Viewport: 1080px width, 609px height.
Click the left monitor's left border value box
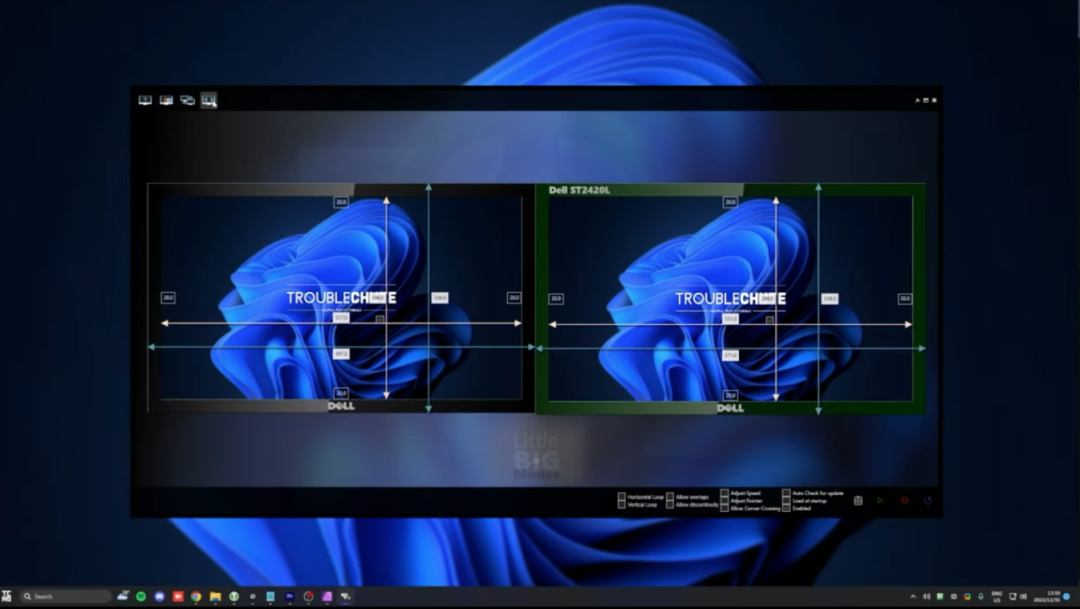(x=168, y=298)
